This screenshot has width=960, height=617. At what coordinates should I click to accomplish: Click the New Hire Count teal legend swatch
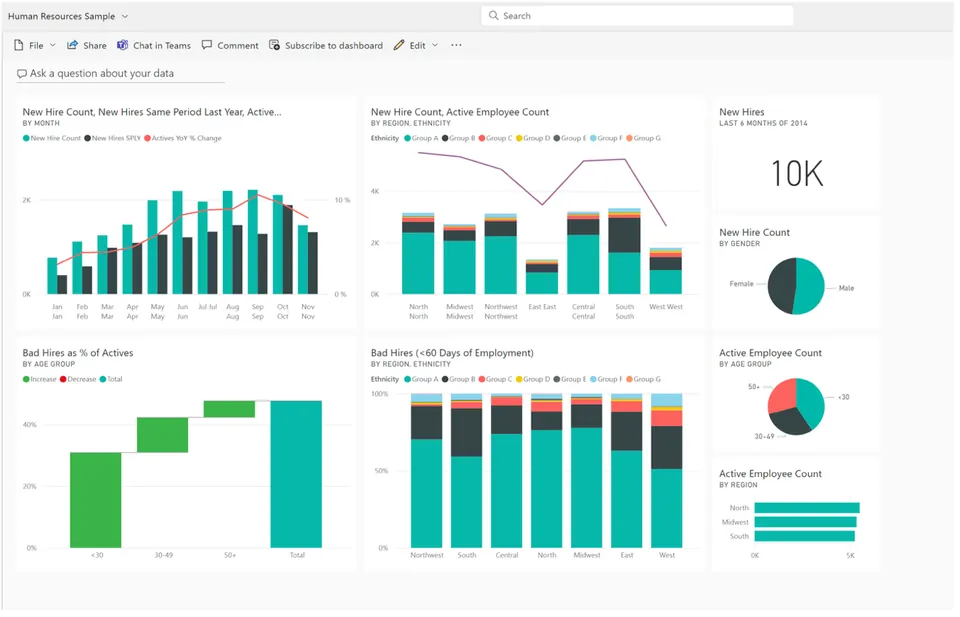click(26, 138)
